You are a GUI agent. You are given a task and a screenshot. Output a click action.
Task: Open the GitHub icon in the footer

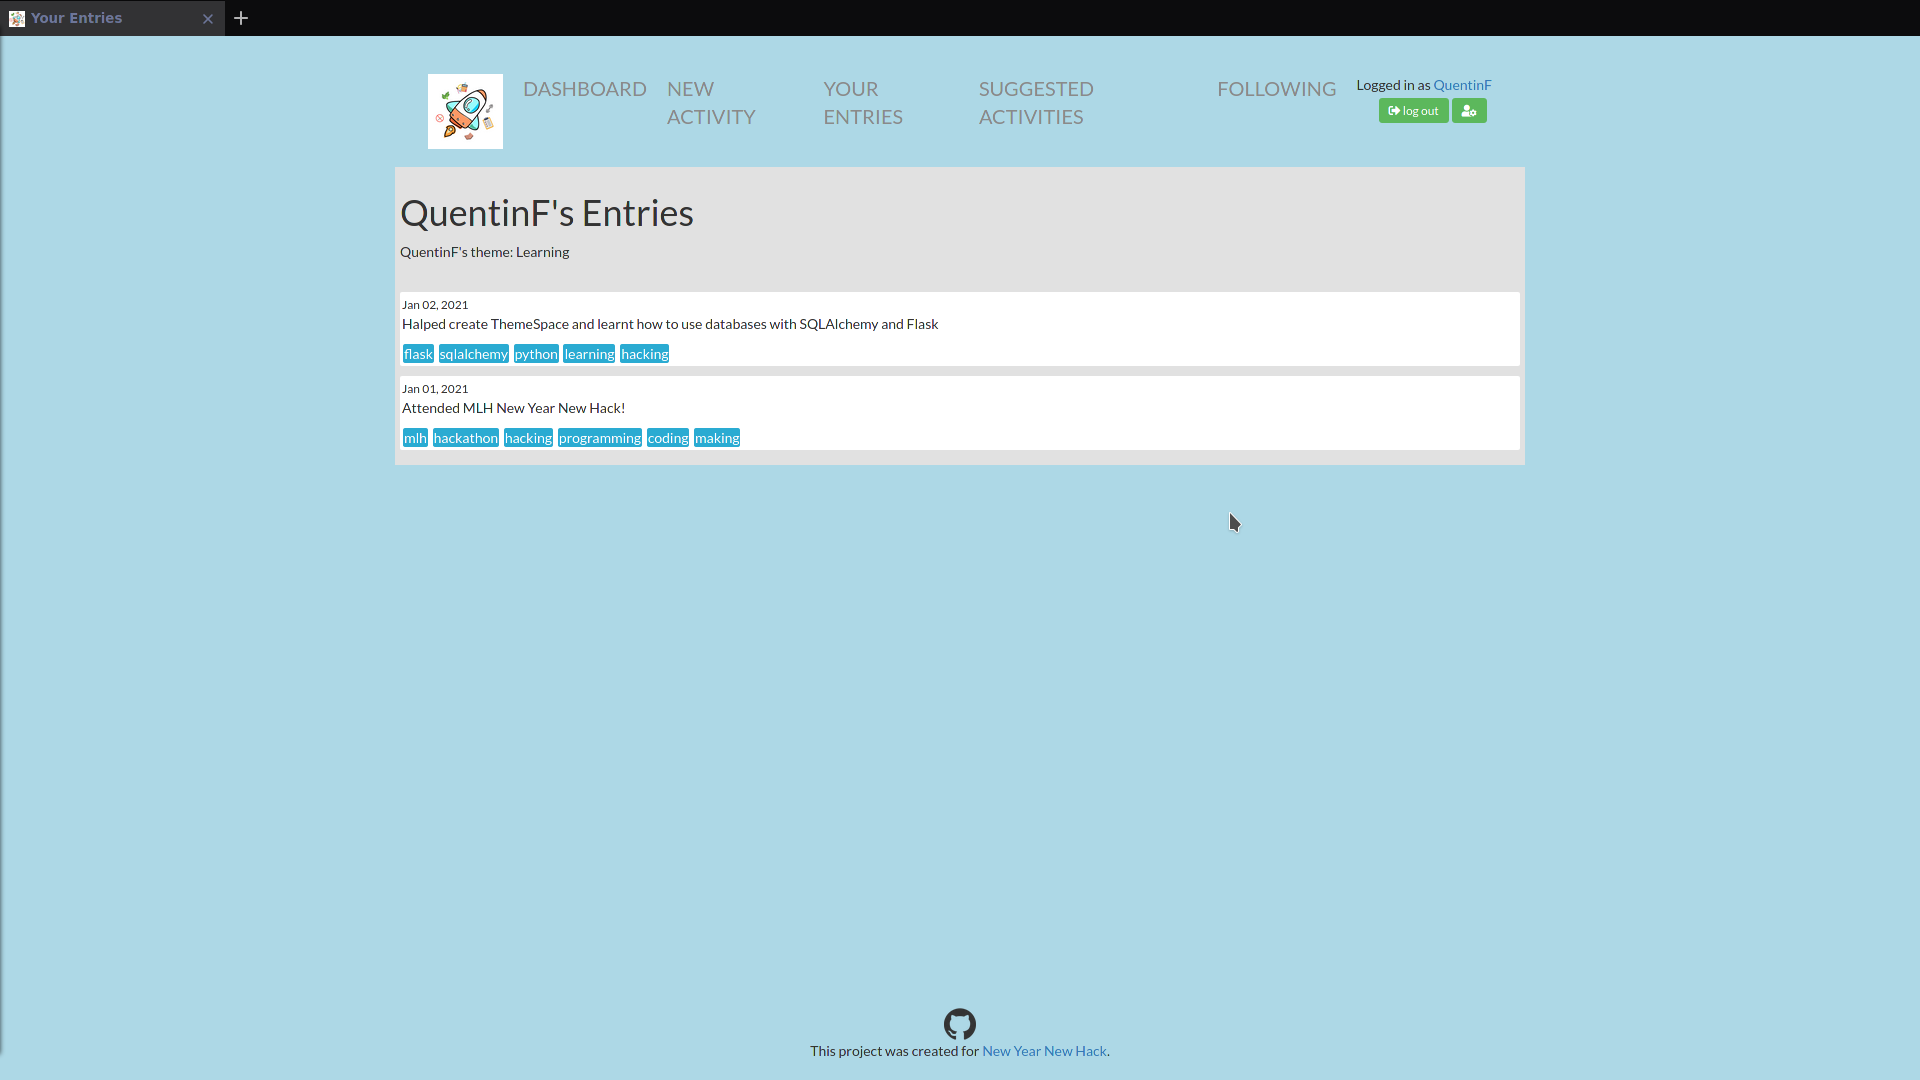point(959,1024)
